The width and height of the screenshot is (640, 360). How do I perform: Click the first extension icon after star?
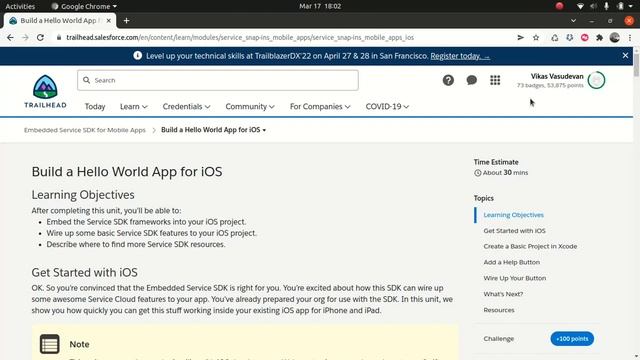[x=555, y=38]
